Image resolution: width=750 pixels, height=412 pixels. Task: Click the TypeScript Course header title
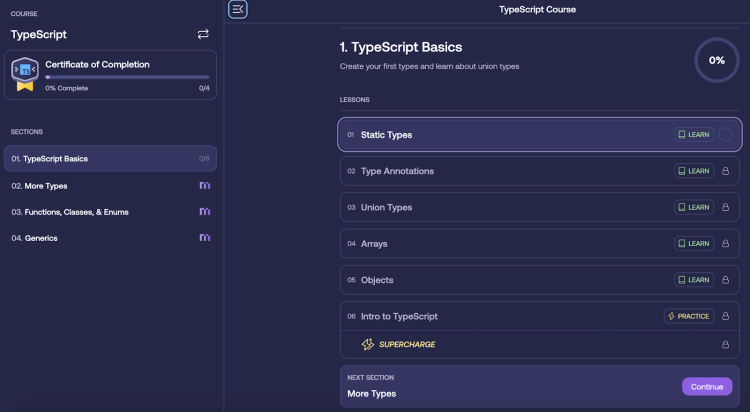(x=537, y=10)
